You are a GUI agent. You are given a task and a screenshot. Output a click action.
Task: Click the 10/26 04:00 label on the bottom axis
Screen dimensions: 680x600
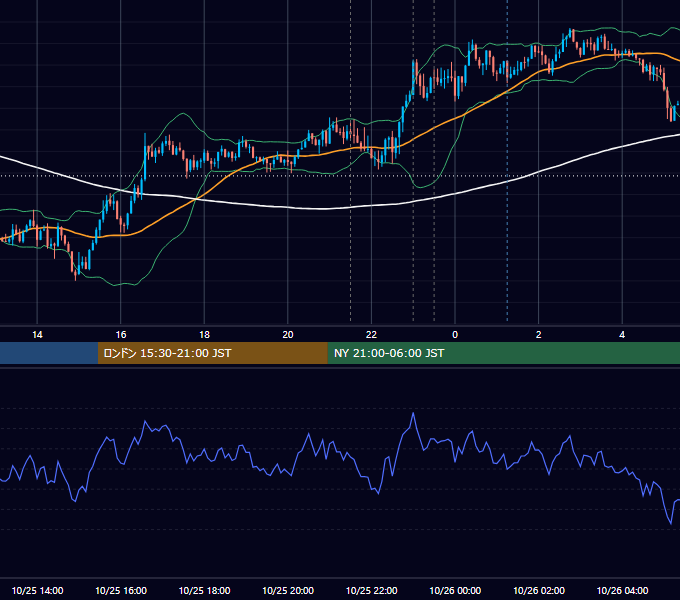pos(622,590)
